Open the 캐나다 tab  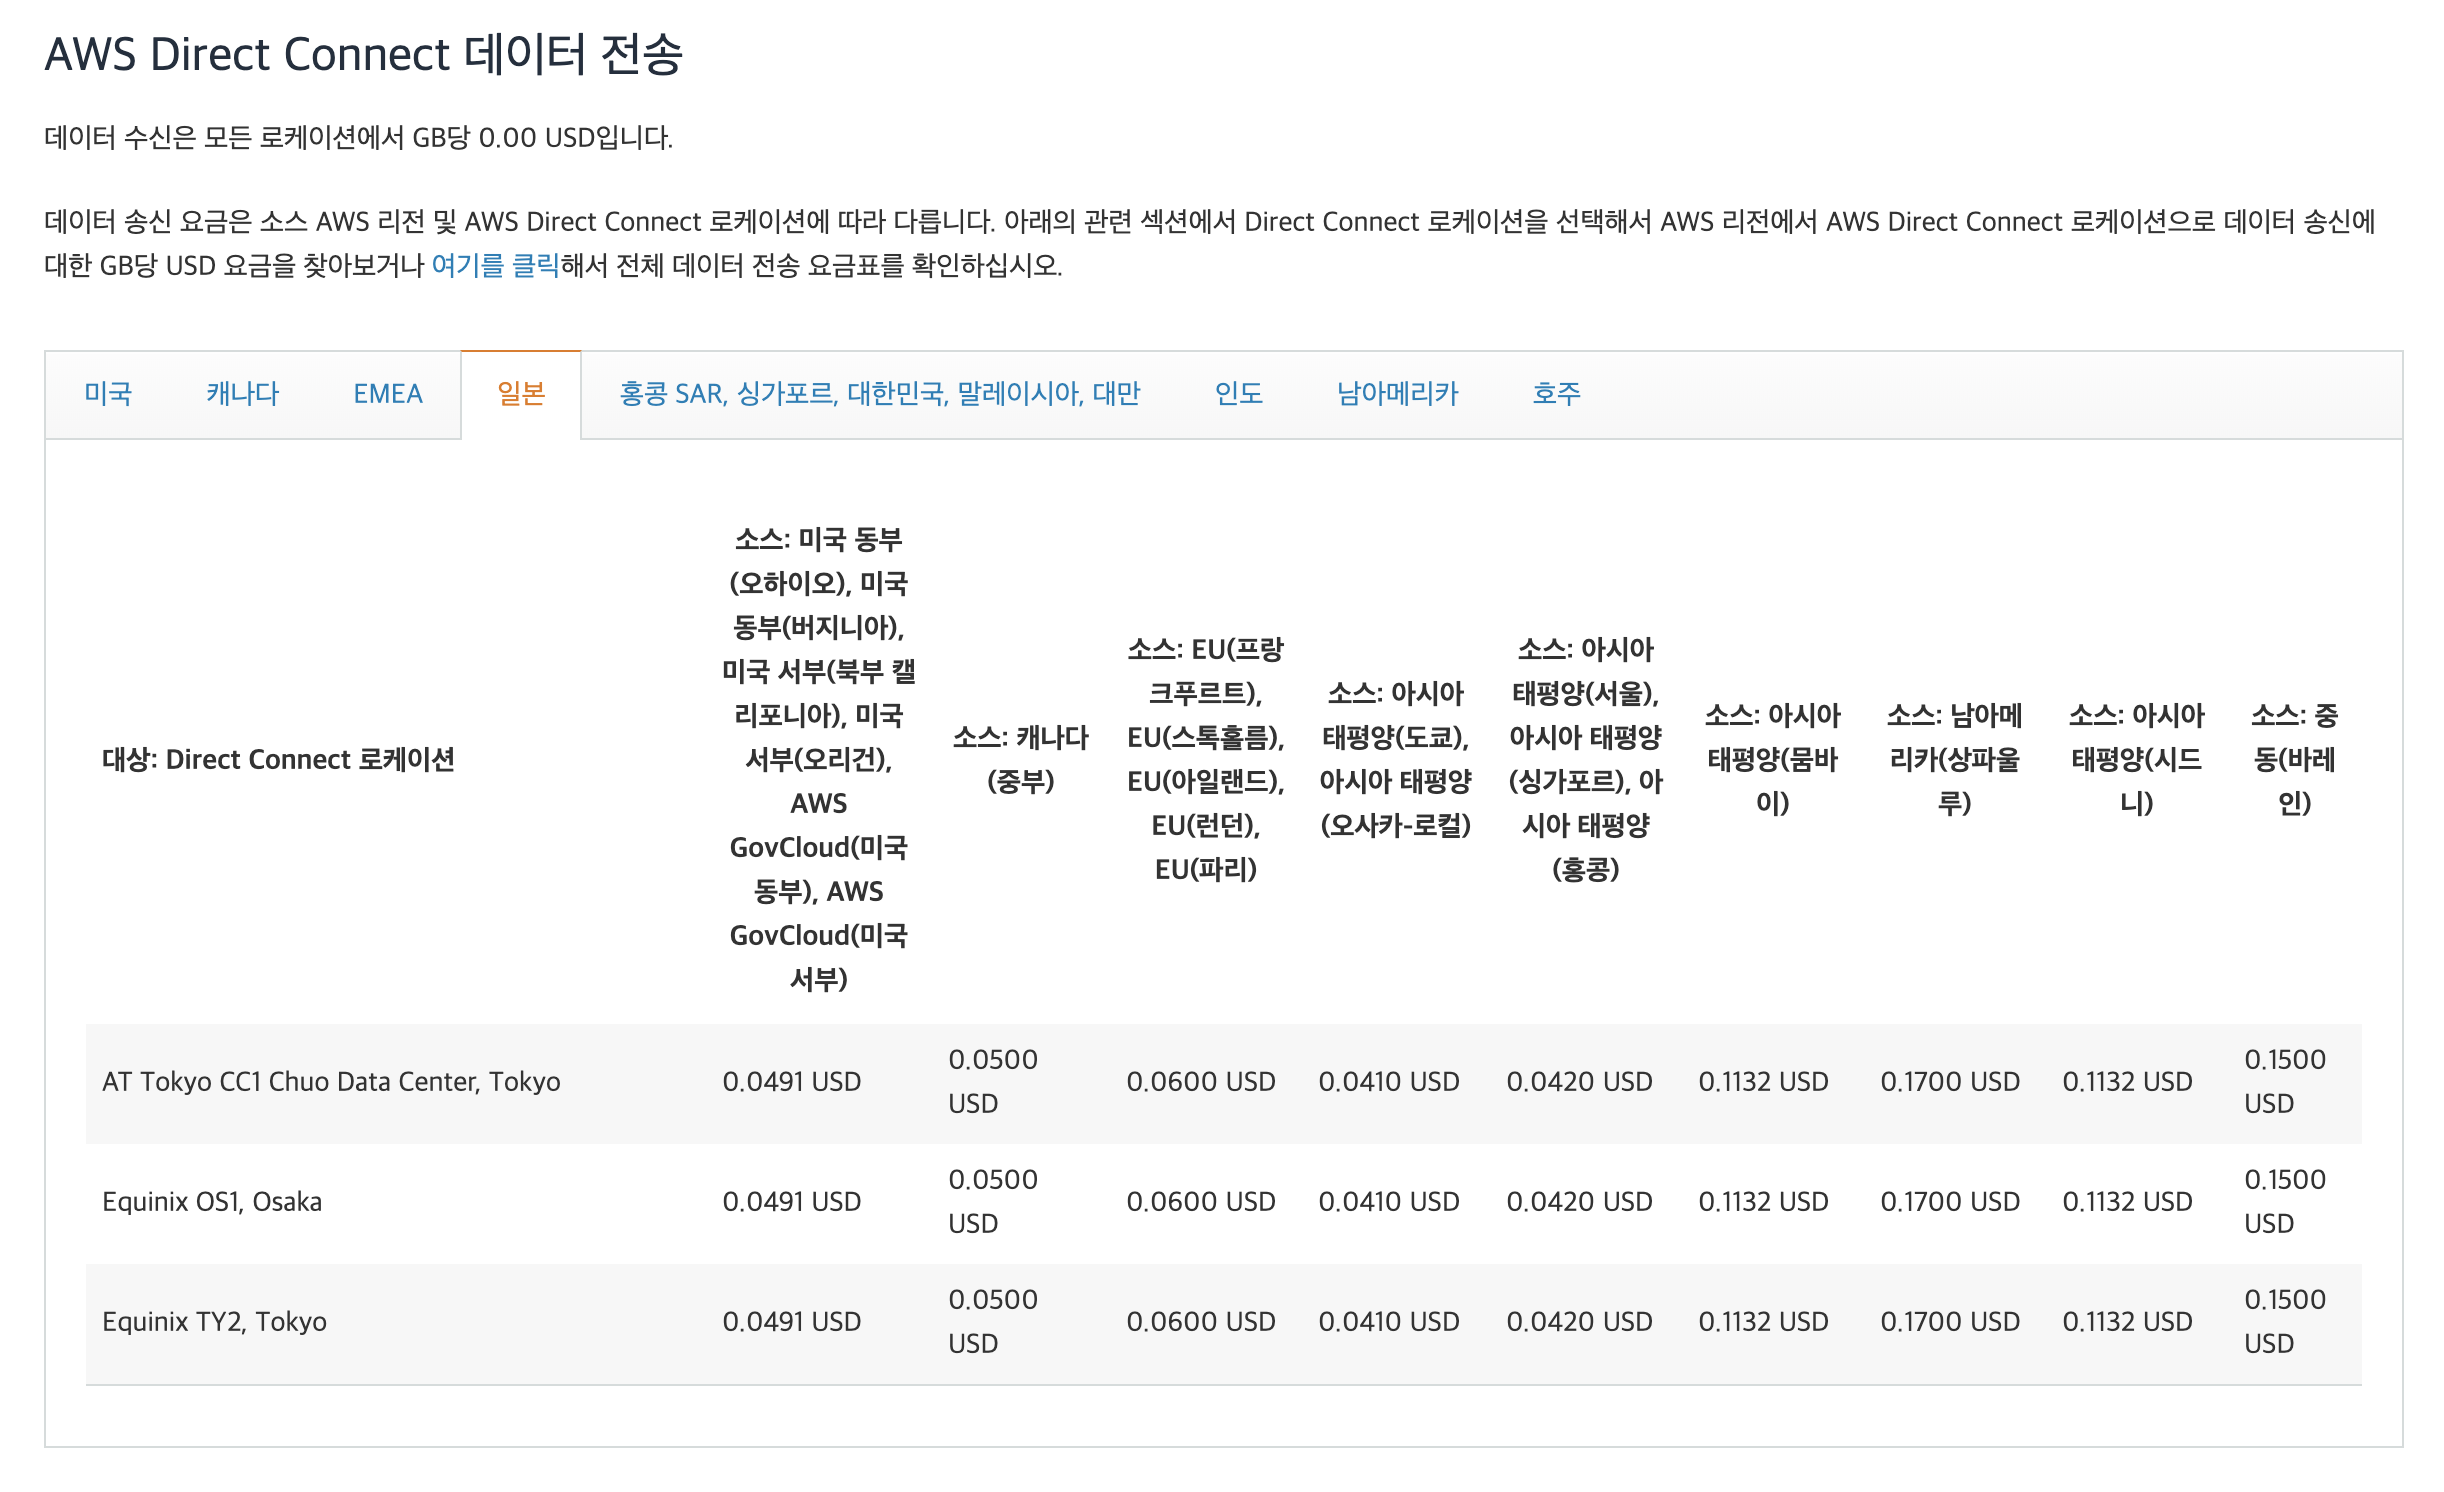tap(242, 394)
